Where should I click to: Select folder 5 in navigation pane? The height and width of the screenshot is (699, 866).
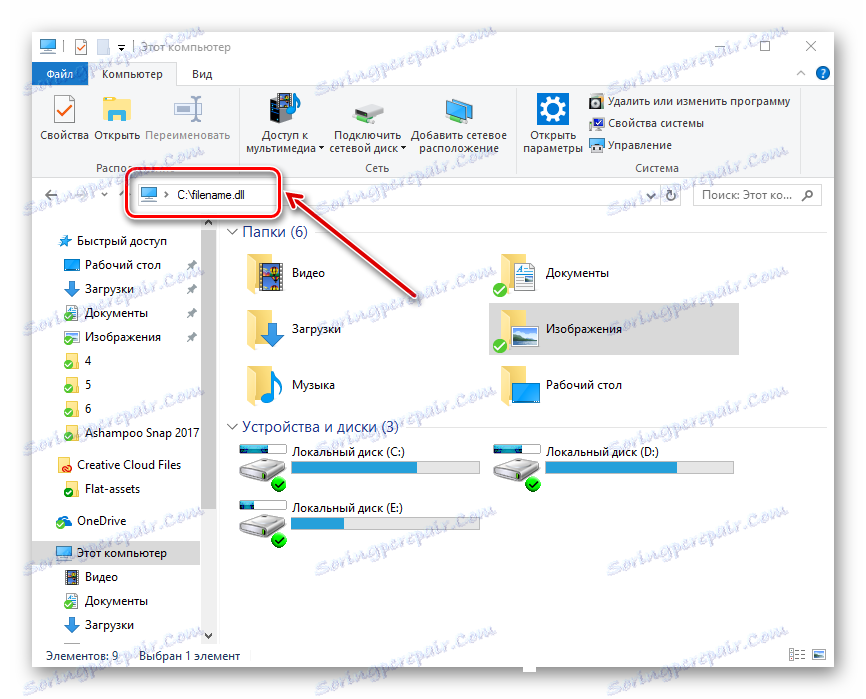(x=78, y=385)
